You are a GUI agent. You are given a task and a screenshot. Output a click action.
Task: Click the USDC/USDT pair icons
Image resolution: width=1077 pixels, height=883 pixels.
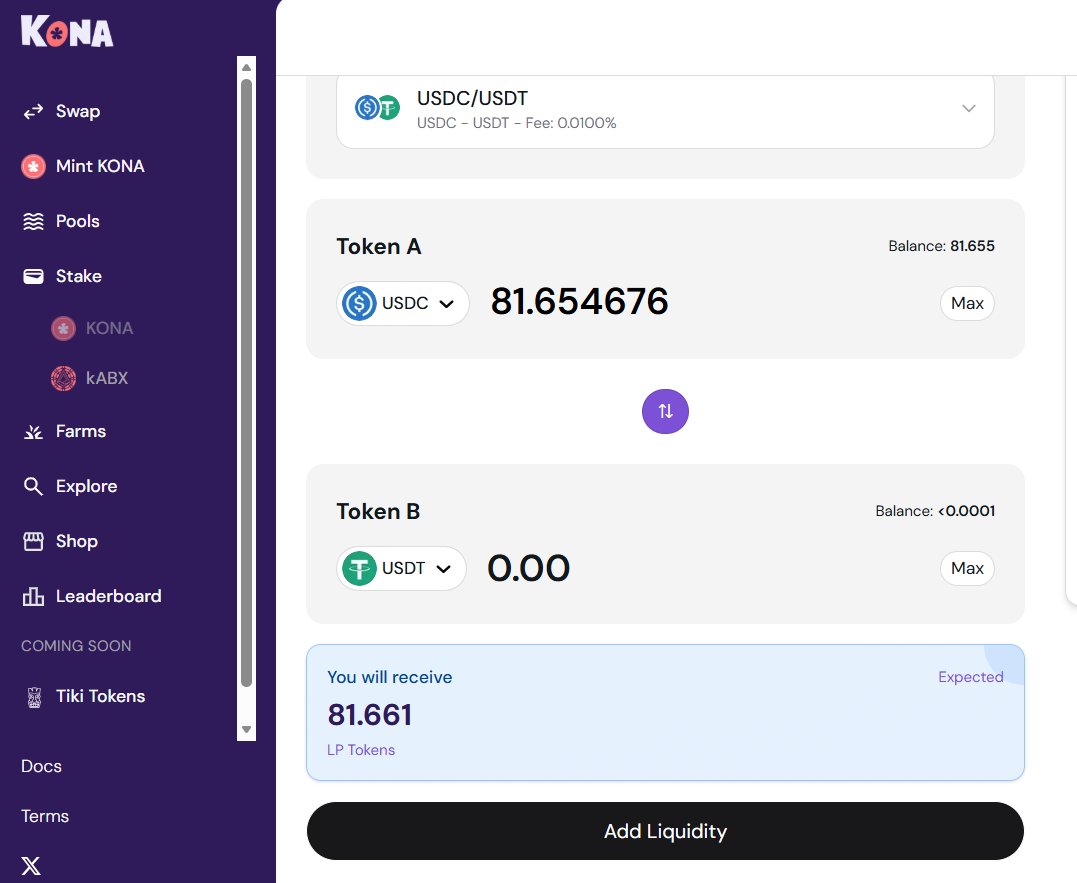pos(377,107)
